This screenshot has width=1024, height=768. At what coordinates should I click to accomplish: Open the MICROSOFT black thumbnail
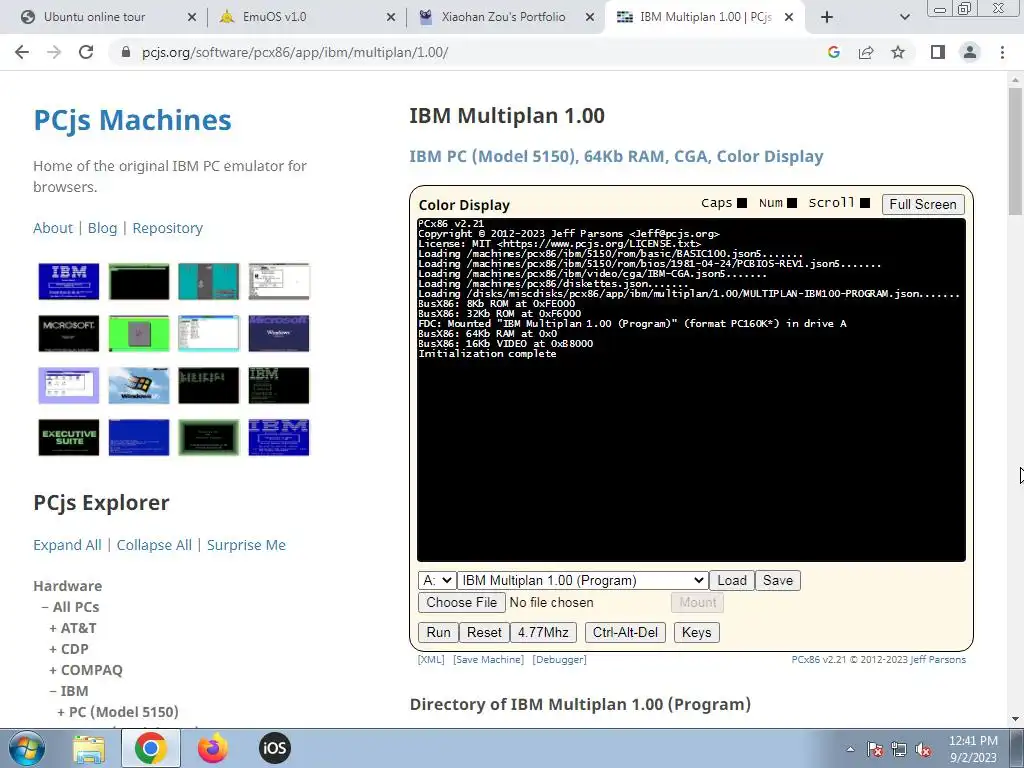point(69,333)
